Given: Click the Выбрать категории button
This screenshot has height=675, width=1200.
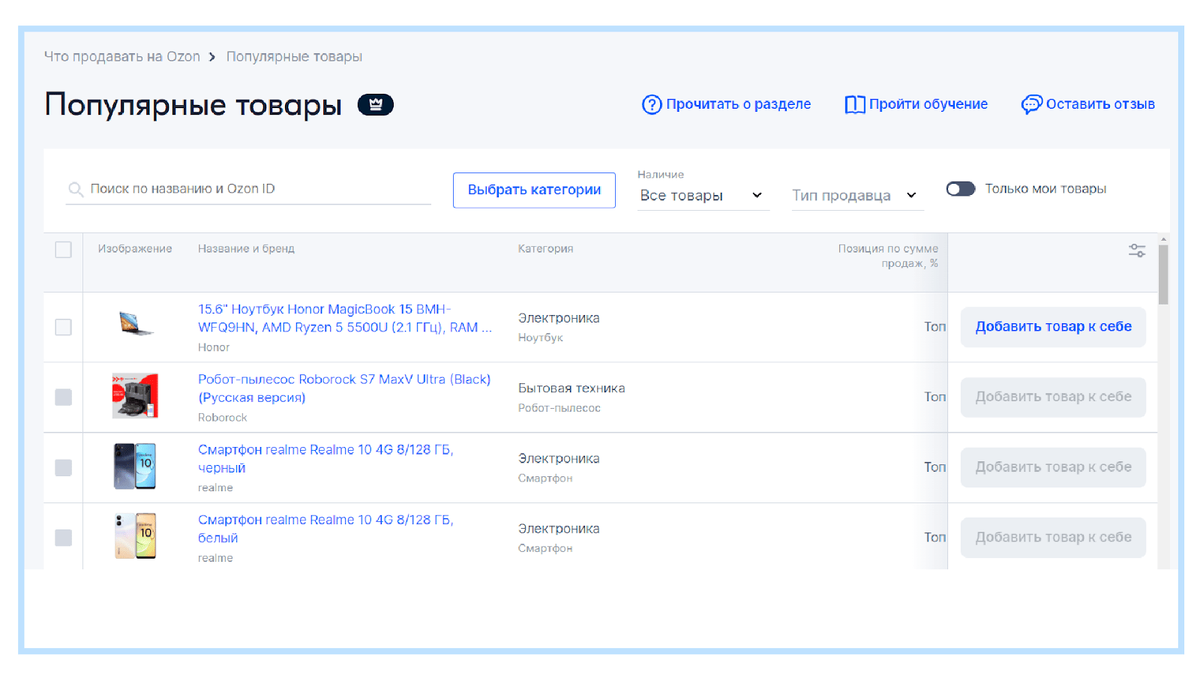Looking at the screenshot, I should pyautogui.click(x=534, y=190).
